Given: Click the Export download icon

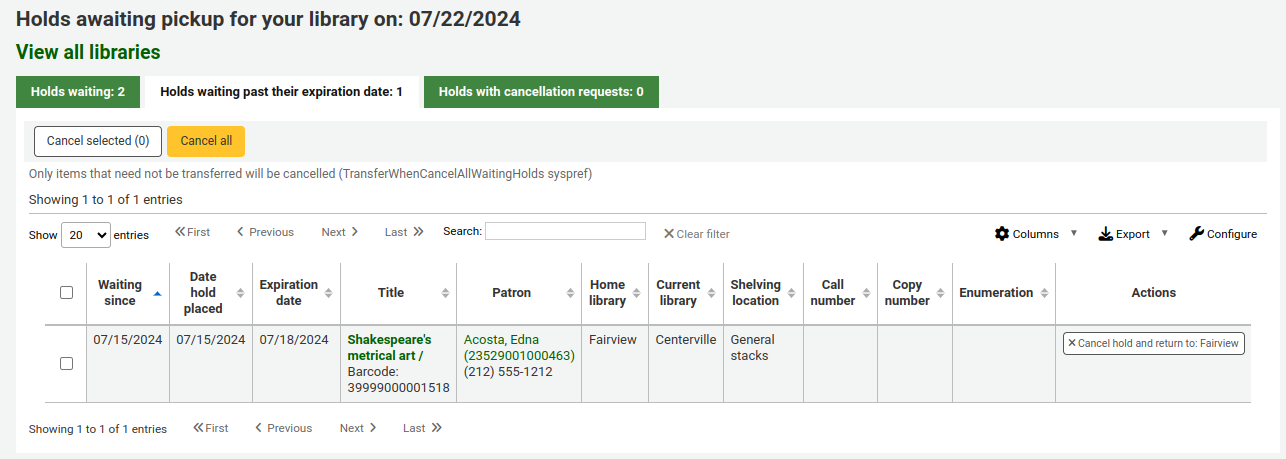Looking at the screenshot, I should coord(1105,234).
